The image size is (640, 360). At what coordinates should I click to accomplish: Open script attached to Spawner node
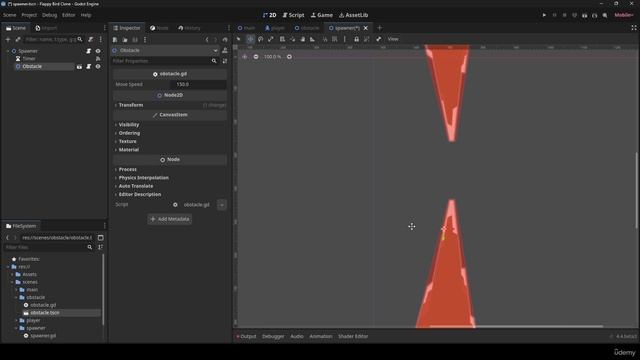point(89,51)
